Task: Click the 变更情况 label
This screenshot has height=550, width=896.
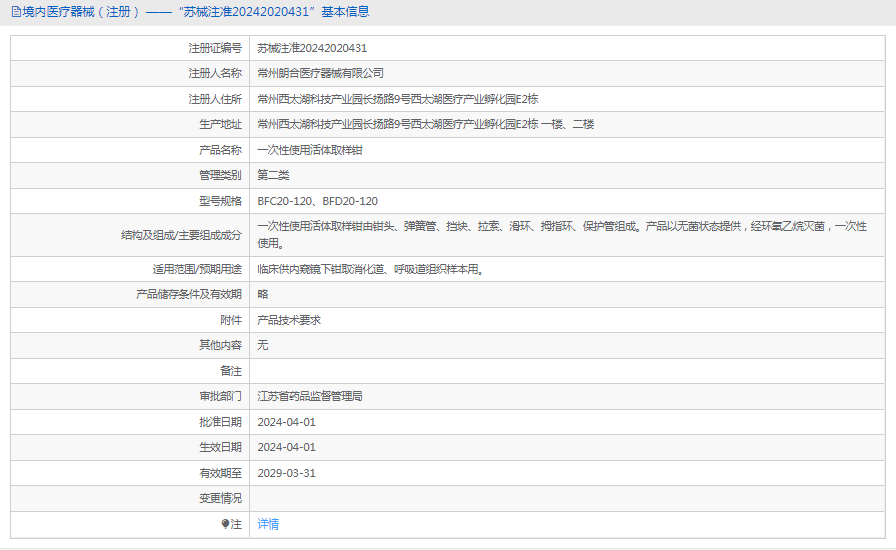Action: coord(220,498)
